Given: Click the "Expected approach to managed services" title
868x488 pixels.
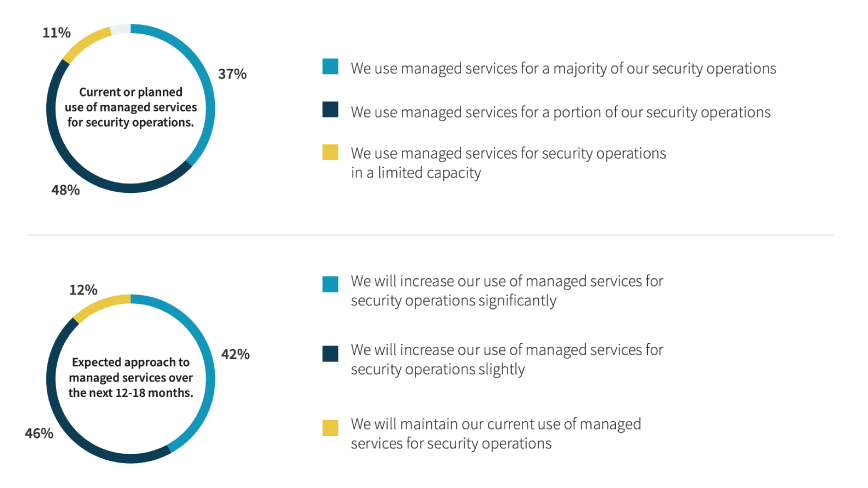Looking at the screenshot, I should click(130, 379).
